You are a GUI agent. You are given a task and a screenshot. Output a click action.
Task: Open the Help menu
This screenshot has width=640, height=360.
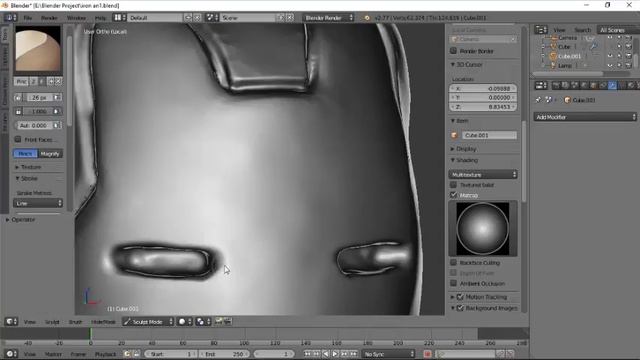[100, 18]
